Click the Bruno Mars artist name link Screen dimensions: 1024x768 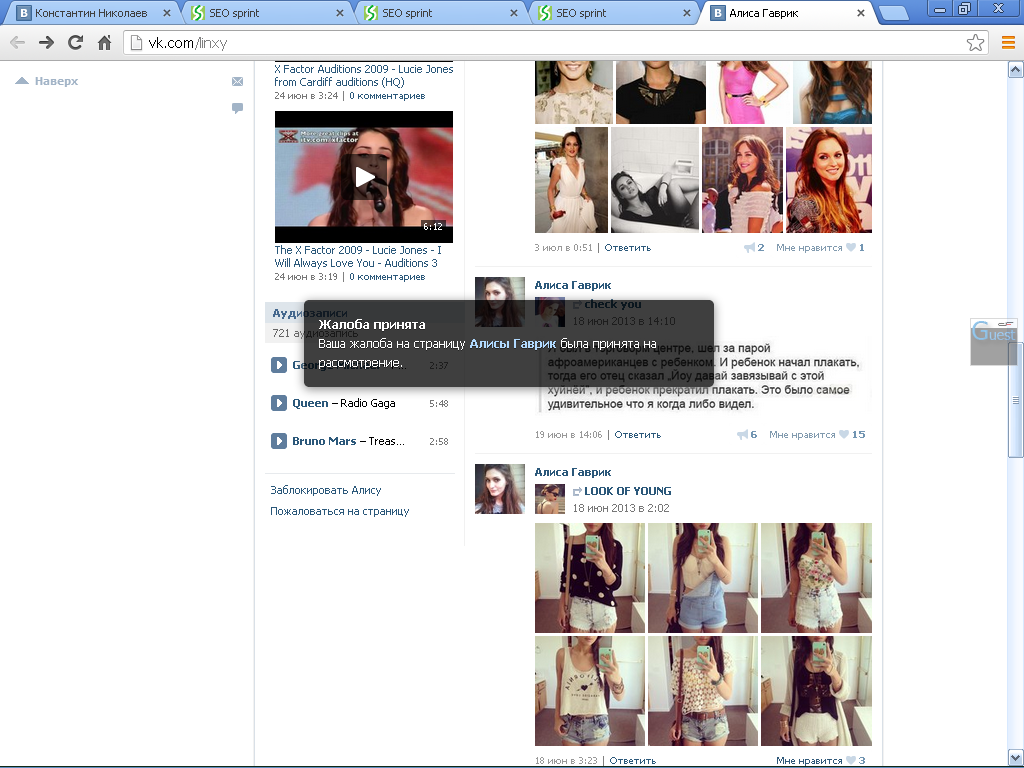click(324, 441)
